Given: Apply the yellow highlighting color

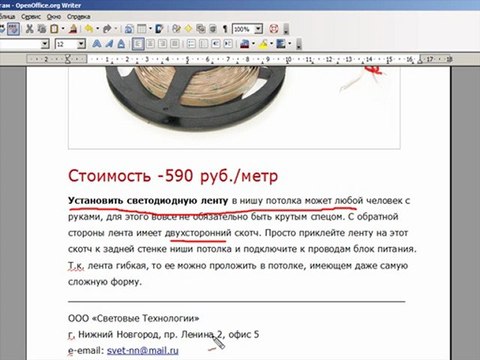Looking at the screenshot, I should click(263, 44).
